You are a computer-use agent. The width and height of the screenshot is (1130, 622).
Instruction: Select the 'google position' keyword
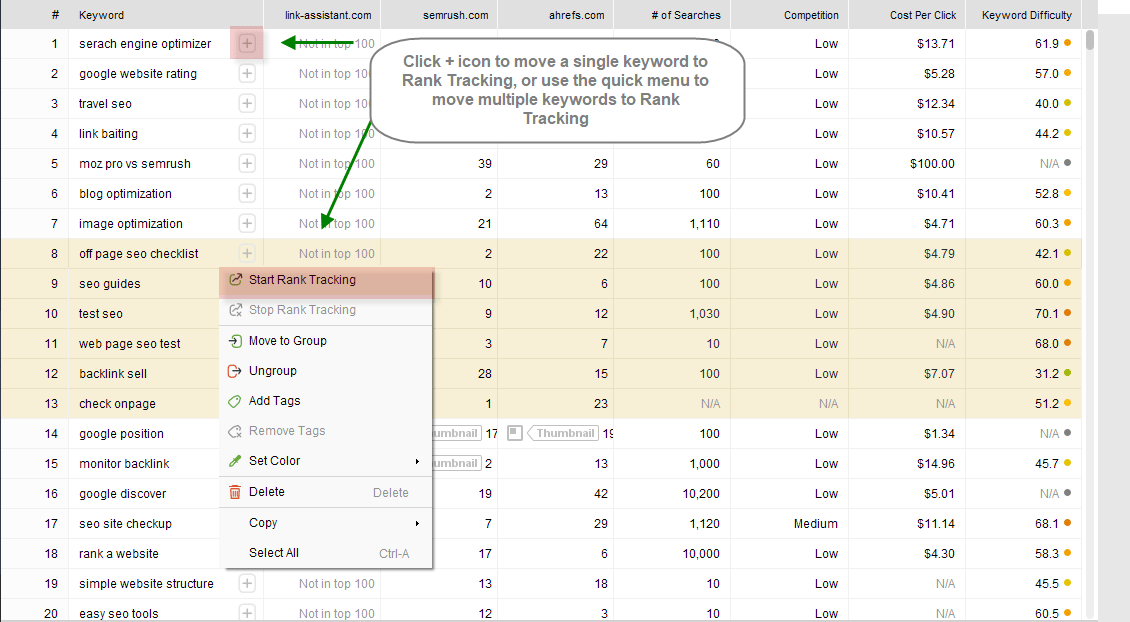(x=121, y=434)
